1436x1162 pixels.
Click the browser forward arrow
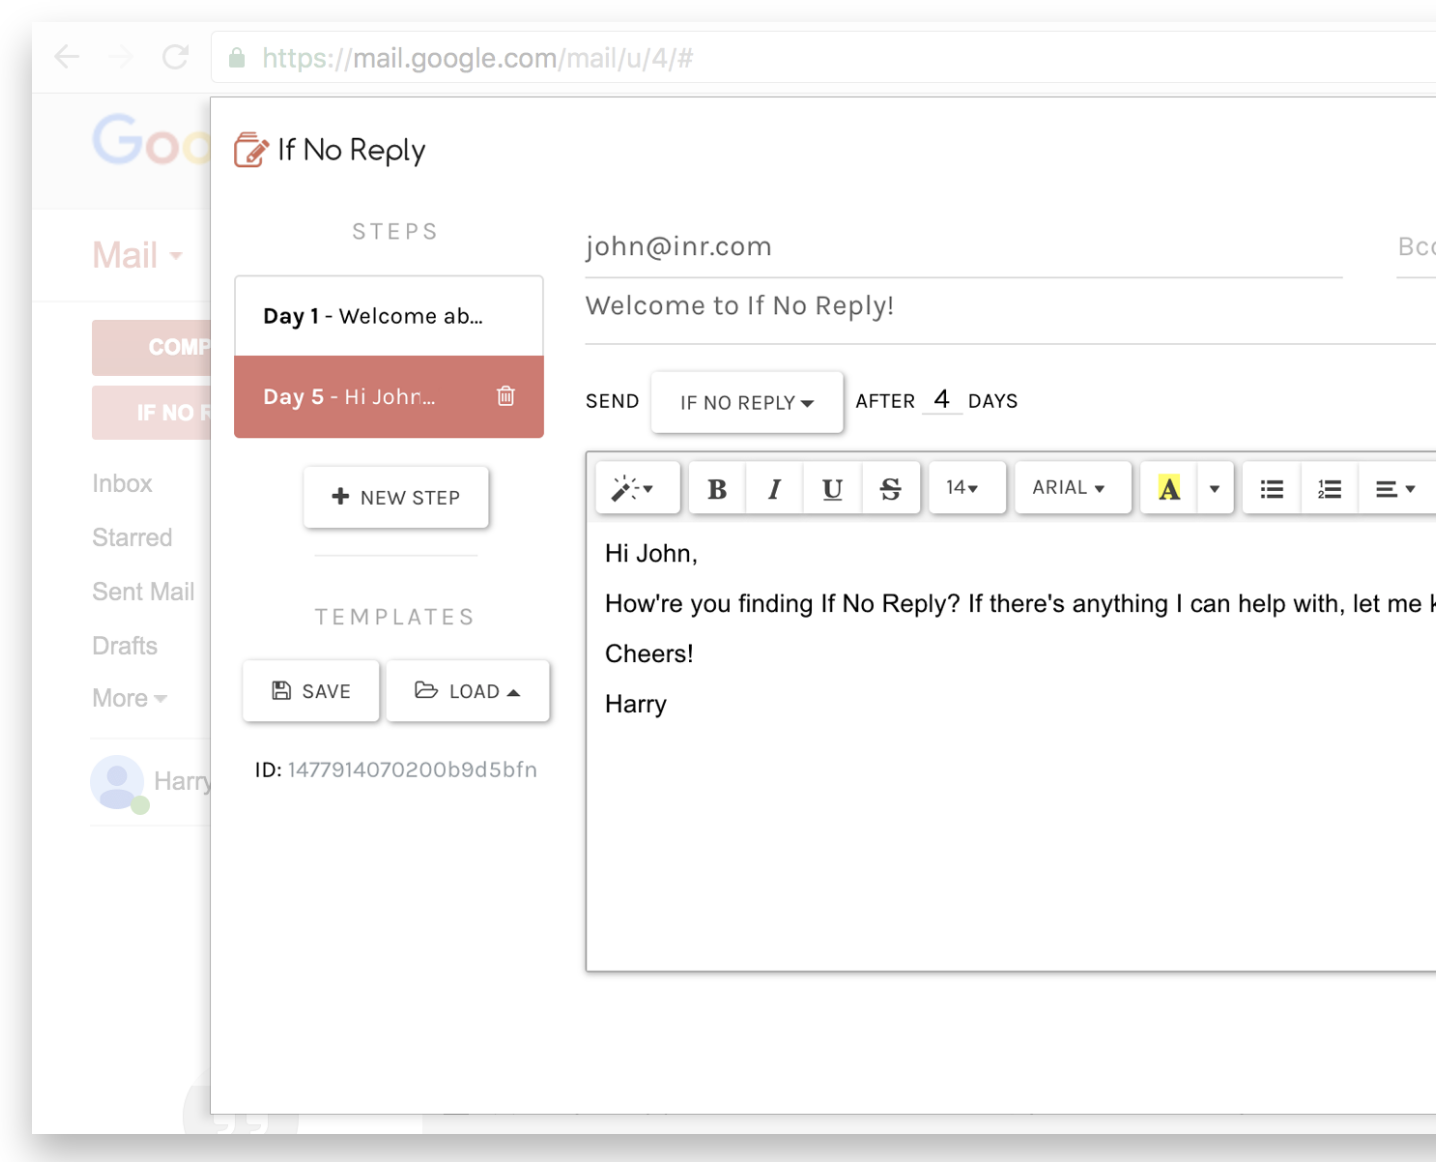coord(121,57)
